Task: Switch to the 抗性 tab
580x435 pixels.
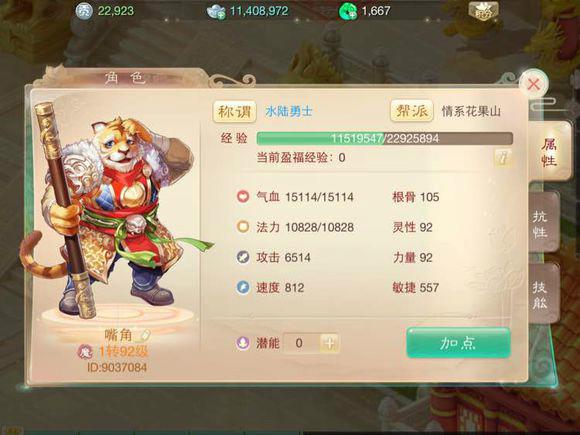Action: coord(540,223)
